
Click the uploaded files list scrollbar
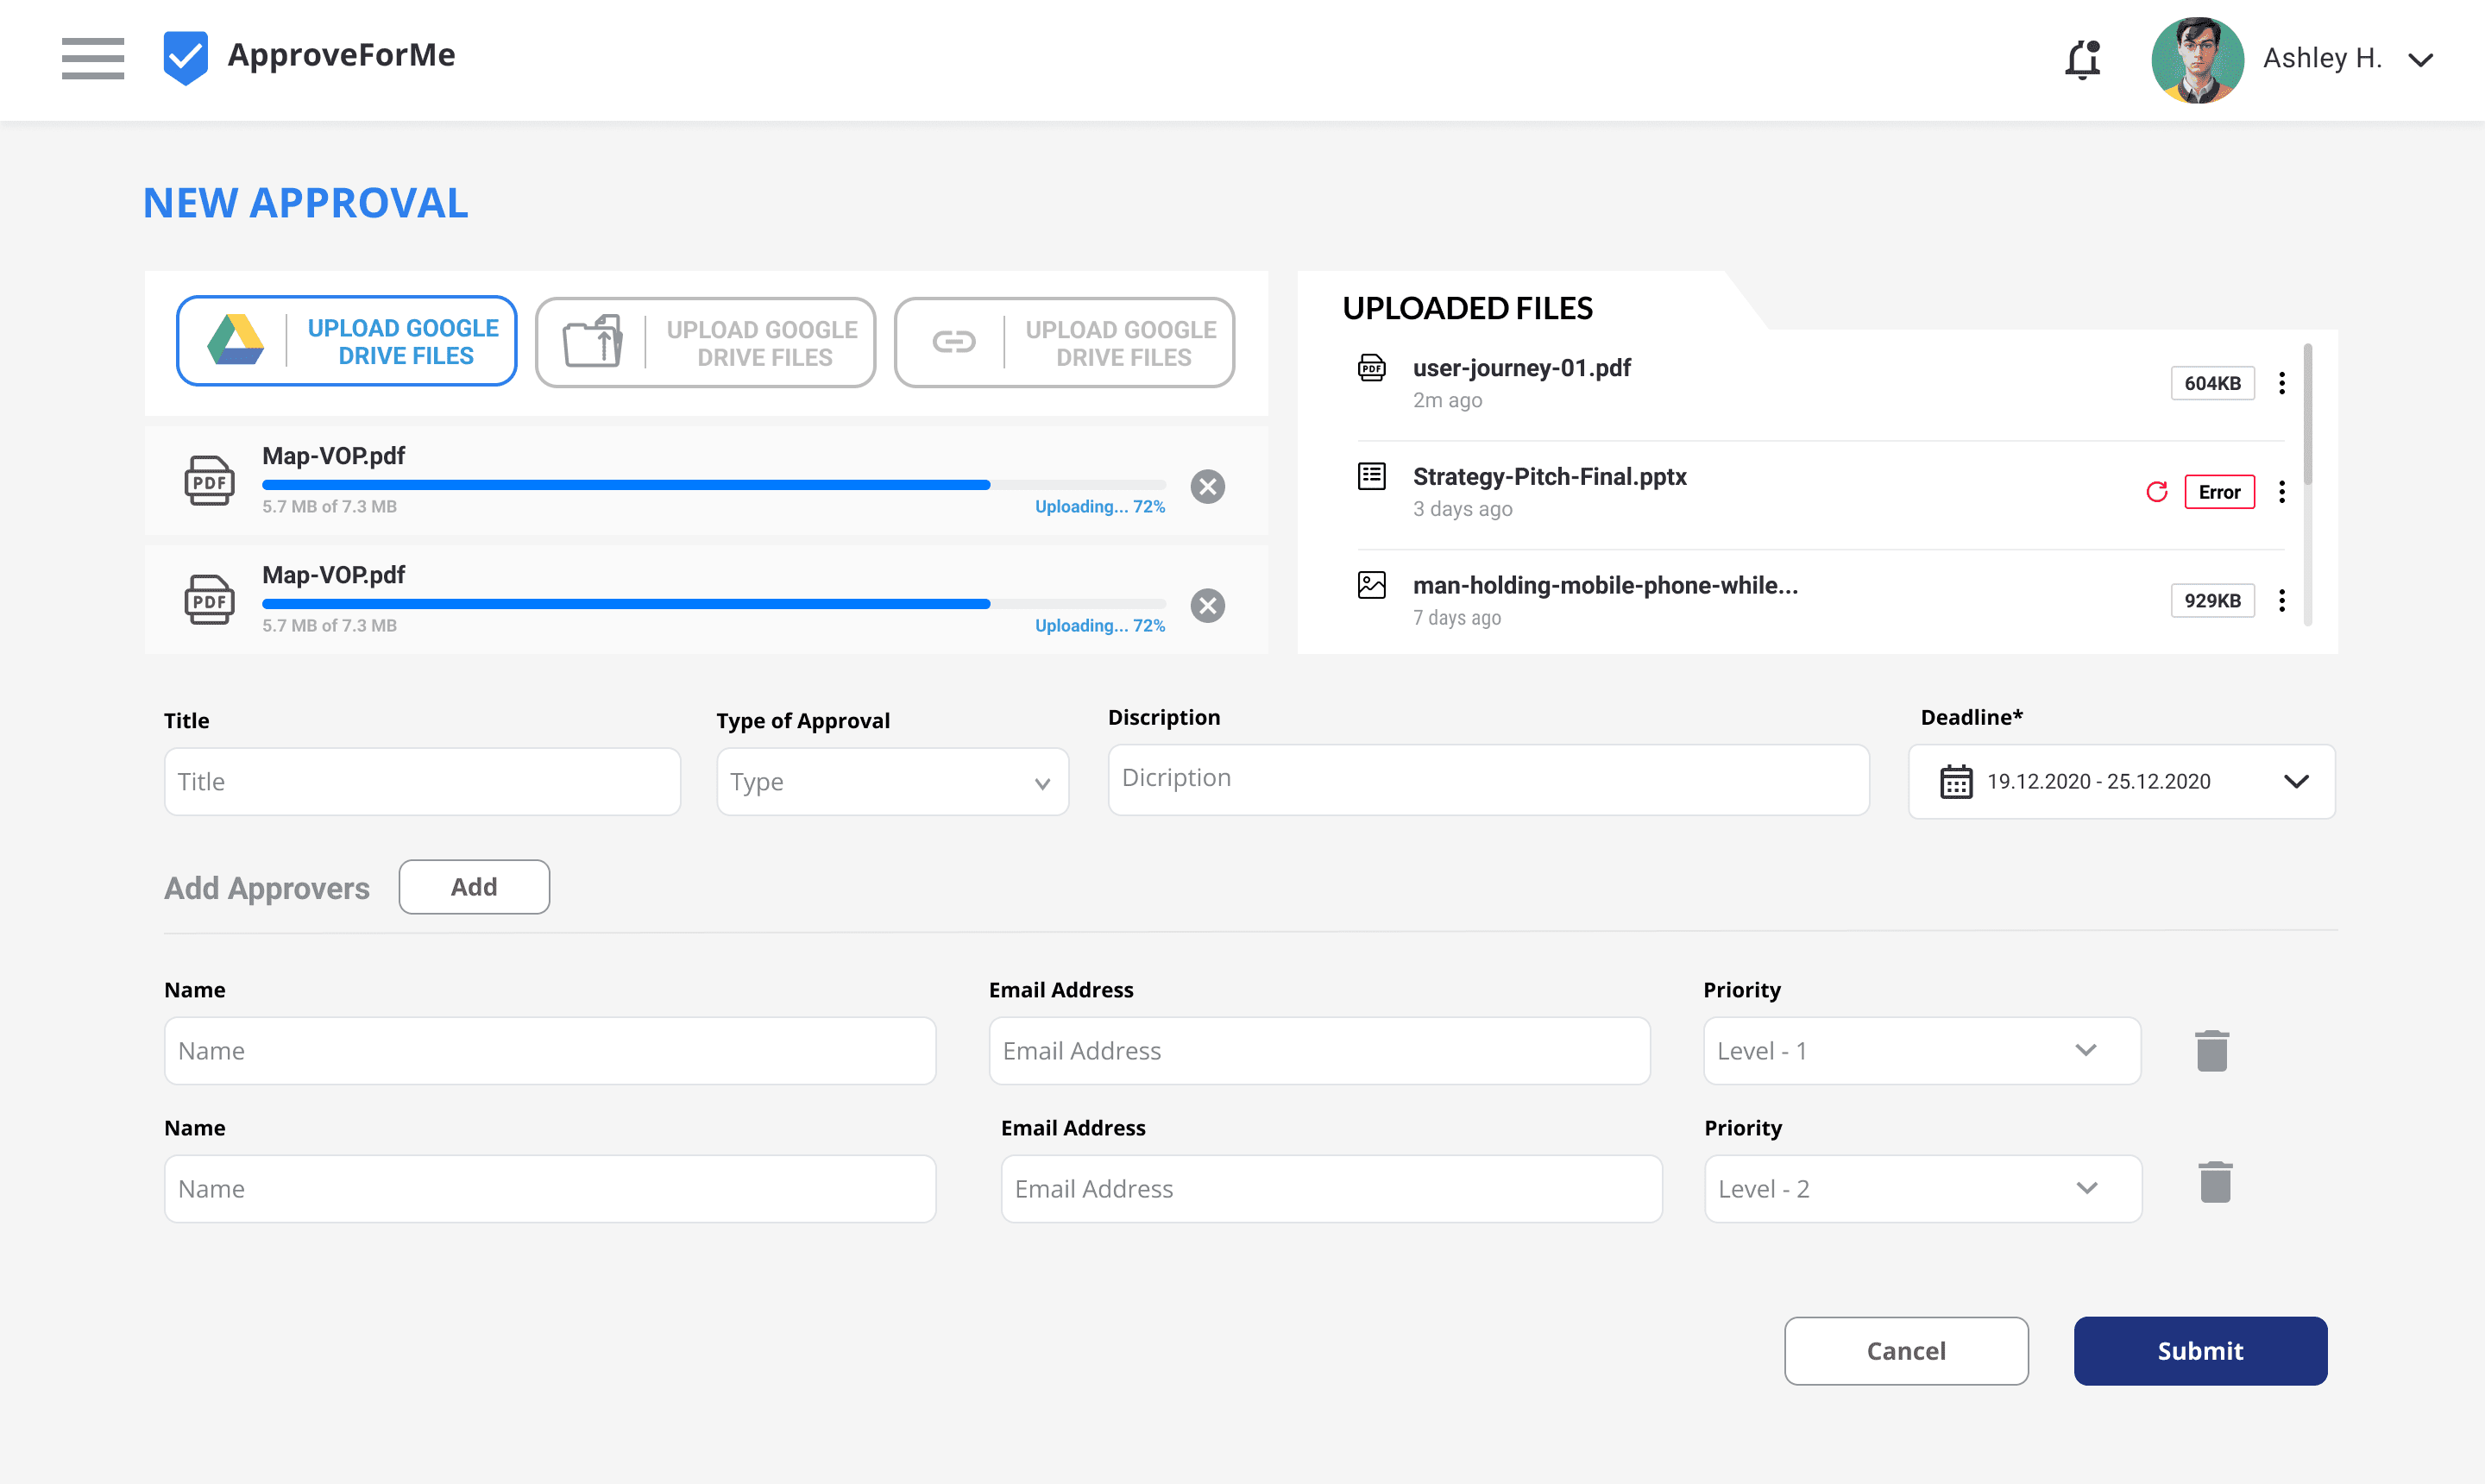[x=2307, y=415]
